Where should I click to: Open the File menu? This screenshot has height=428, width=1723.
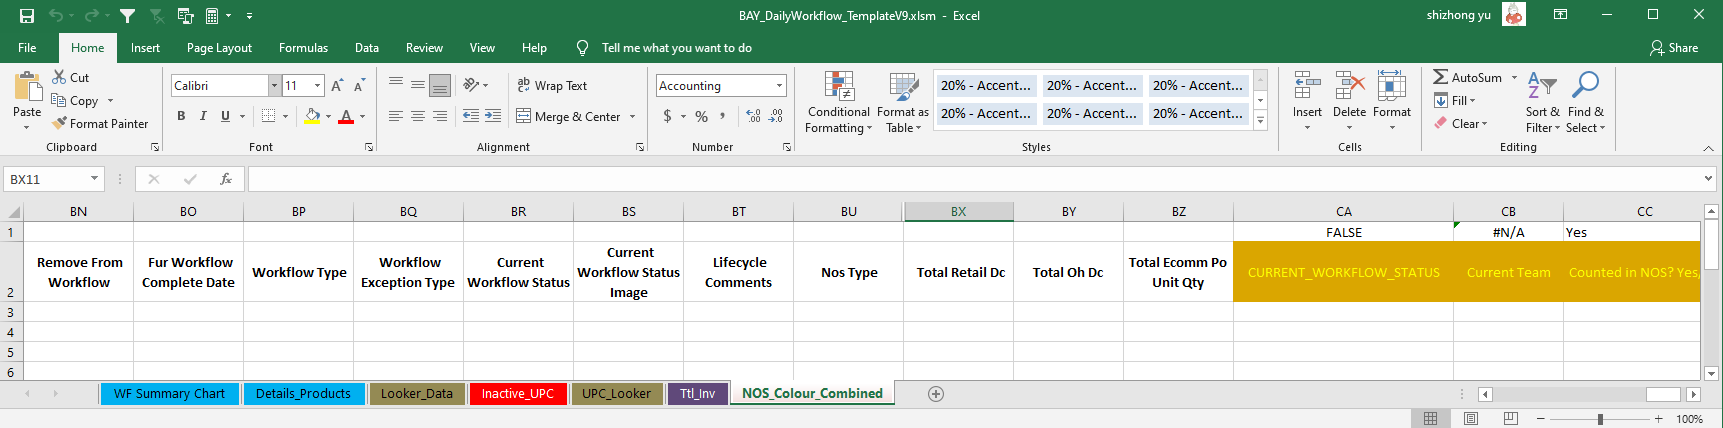[x=27, y=48]
